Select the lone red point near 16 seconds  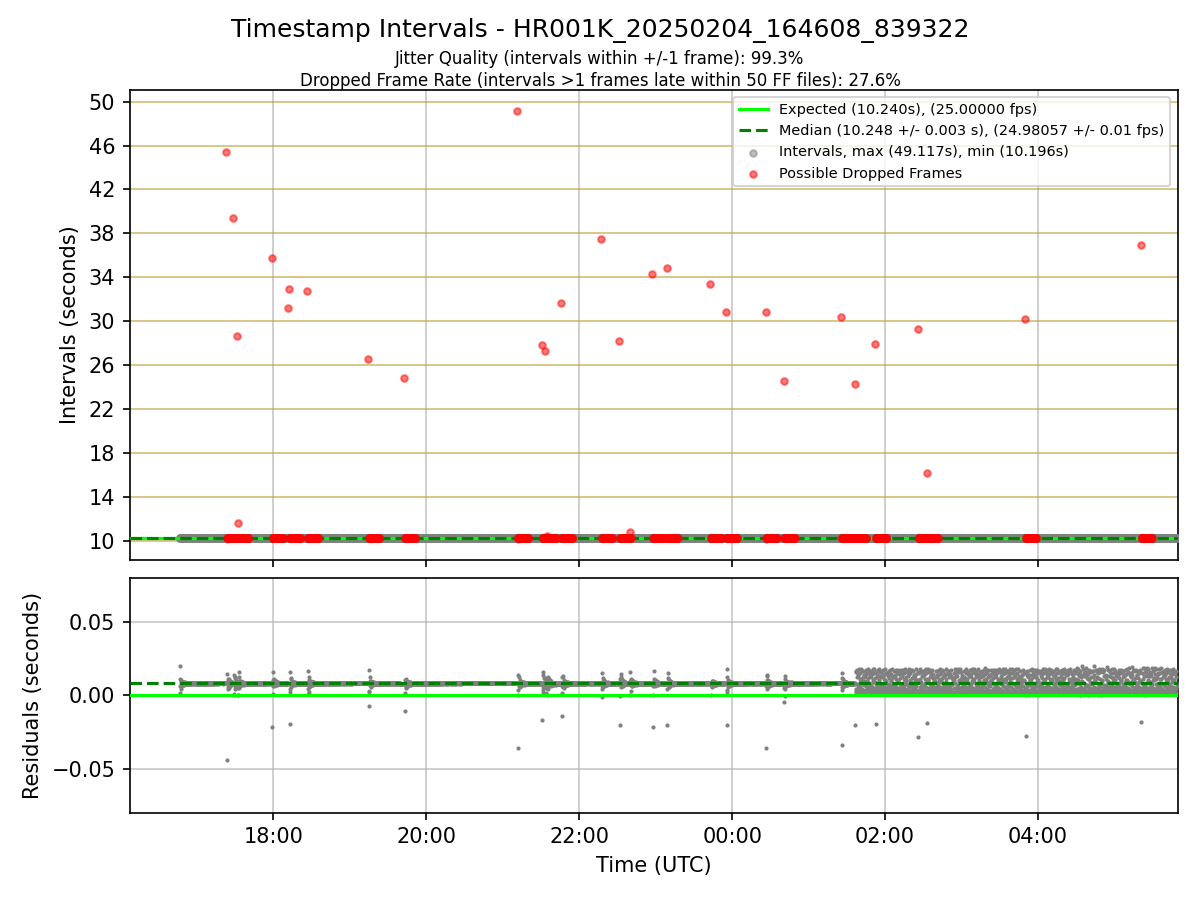point(927,473)
